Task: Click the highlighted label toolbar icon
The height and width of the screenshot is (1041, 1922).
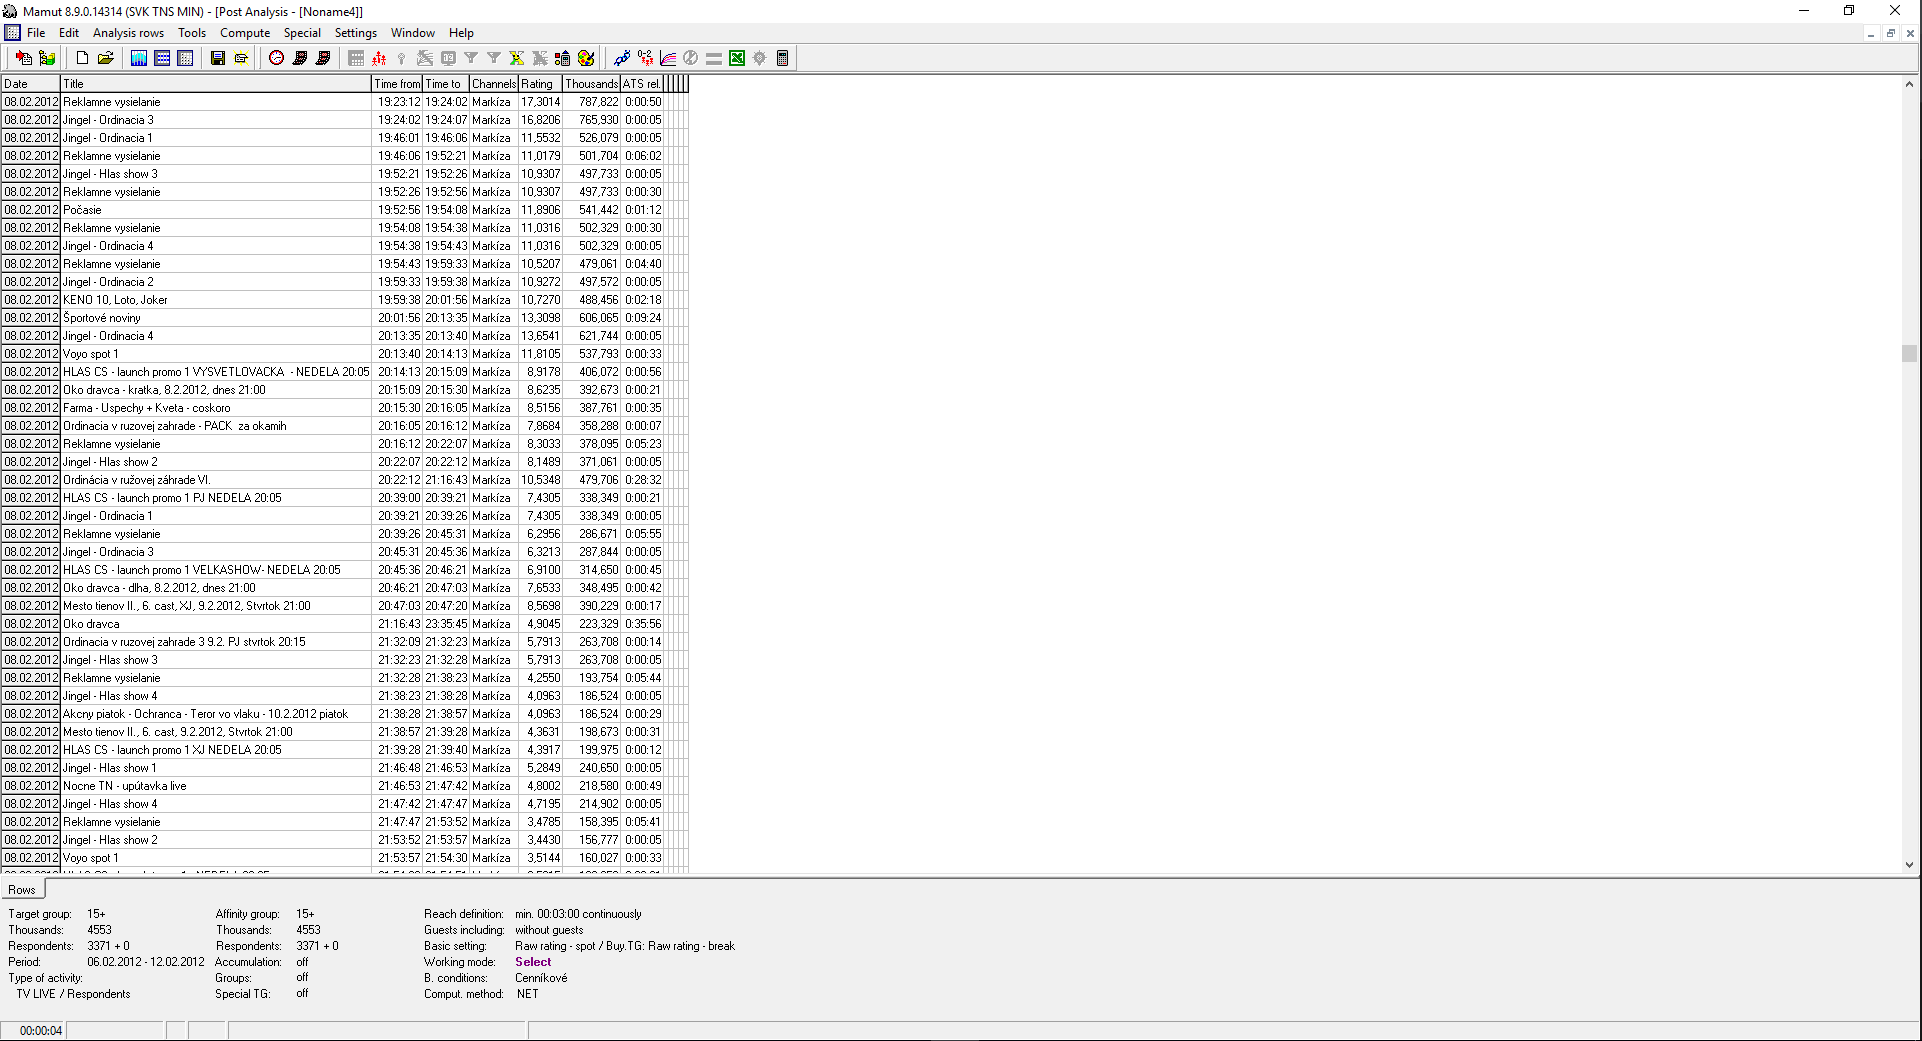Action: (x=241, y=58)
